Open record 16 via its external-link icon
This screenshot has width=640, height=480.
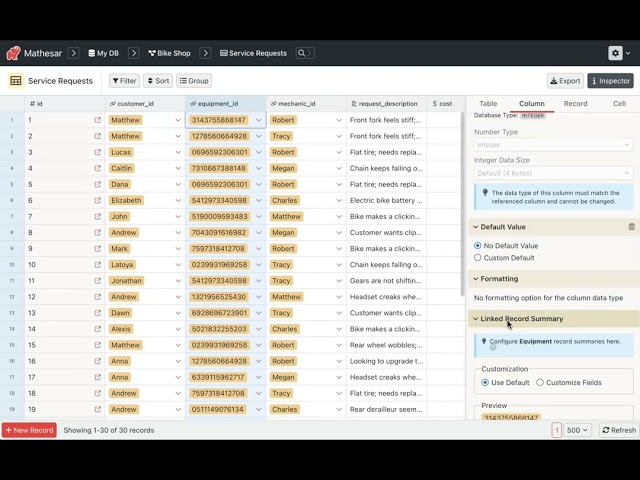(97, 361)
